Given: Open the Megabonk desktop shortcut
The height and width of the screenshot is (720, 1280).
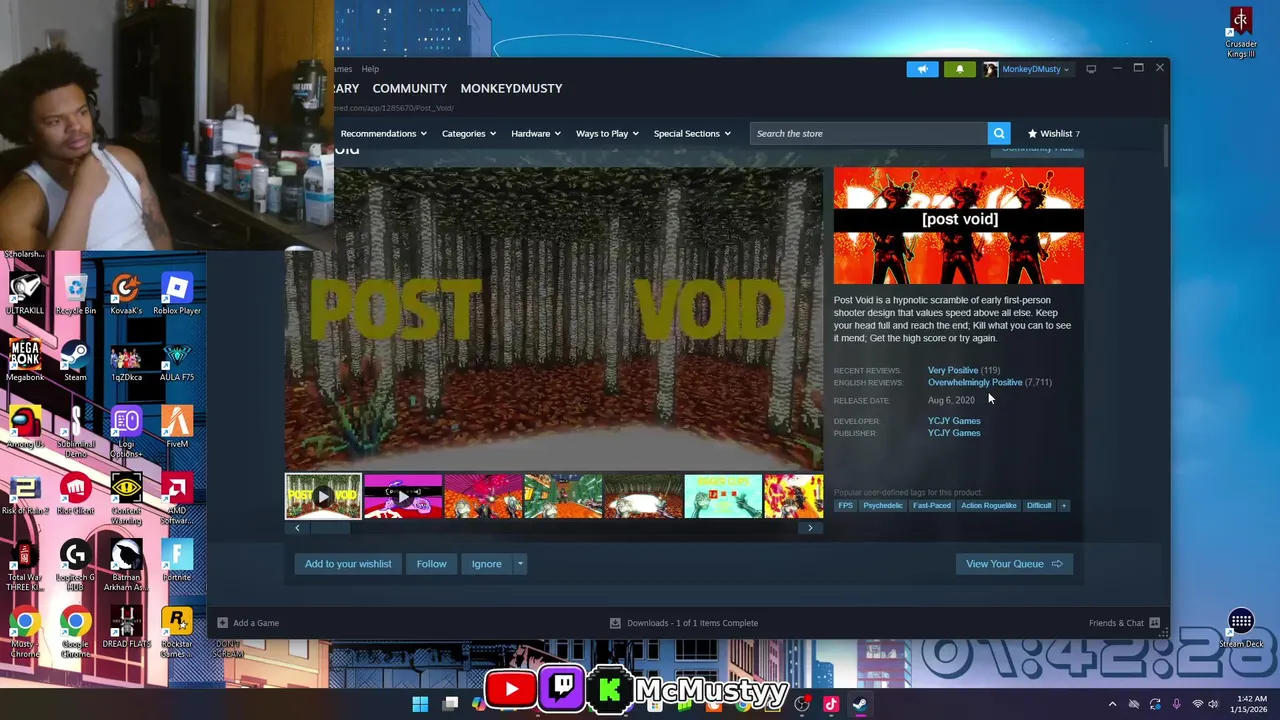Looking at the screenshot, I should pos(25,362).
